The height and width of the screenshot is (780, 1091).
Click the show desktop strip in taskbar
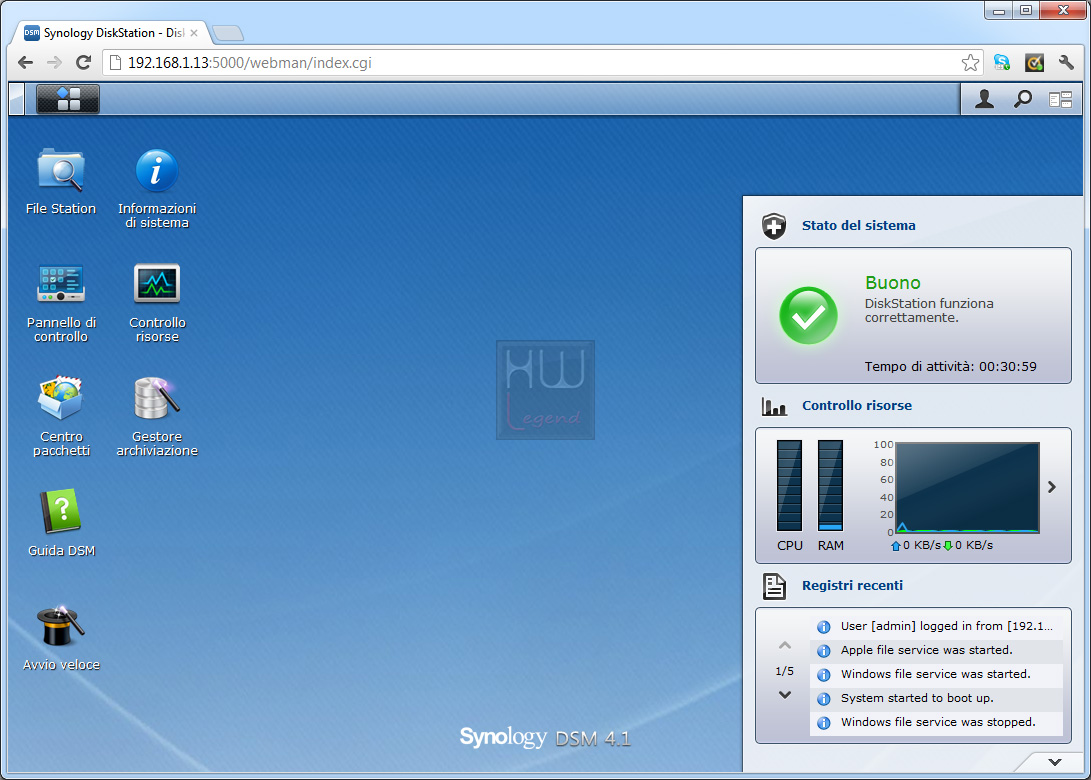(x=17, y=99)
